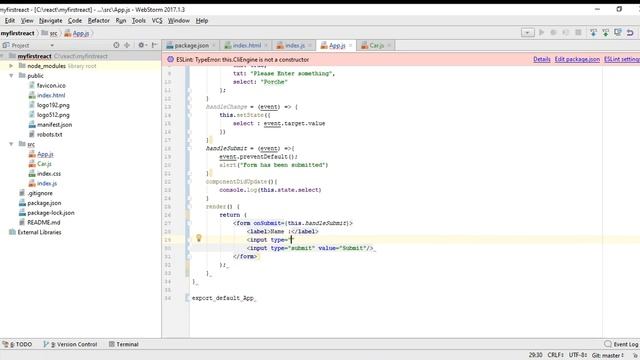Collapse the public folder
The image size is (640, 360).
pos(11,76)
